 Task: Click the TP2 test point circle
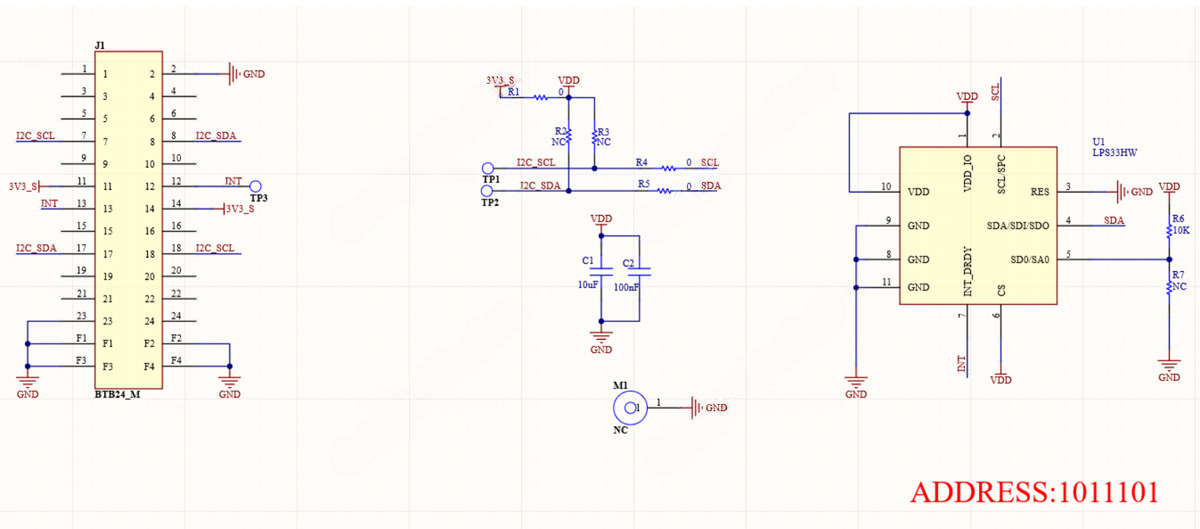tap(487, 190)
